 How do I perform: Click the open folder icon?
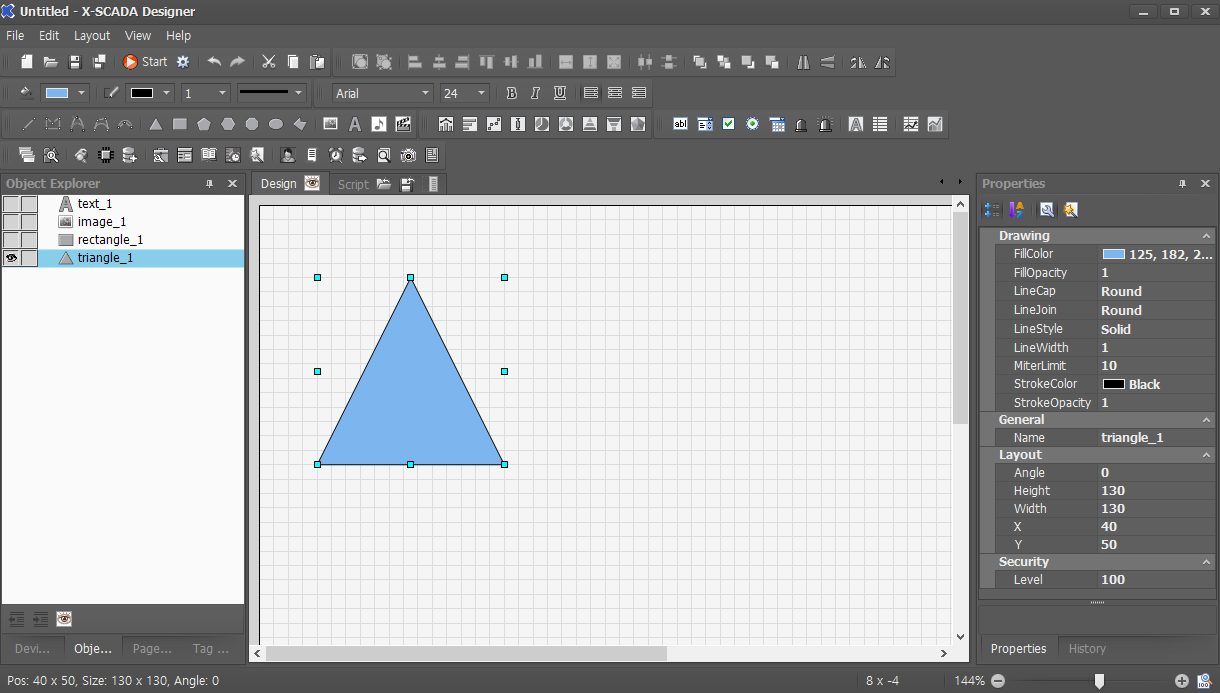[x=51, y=62]
